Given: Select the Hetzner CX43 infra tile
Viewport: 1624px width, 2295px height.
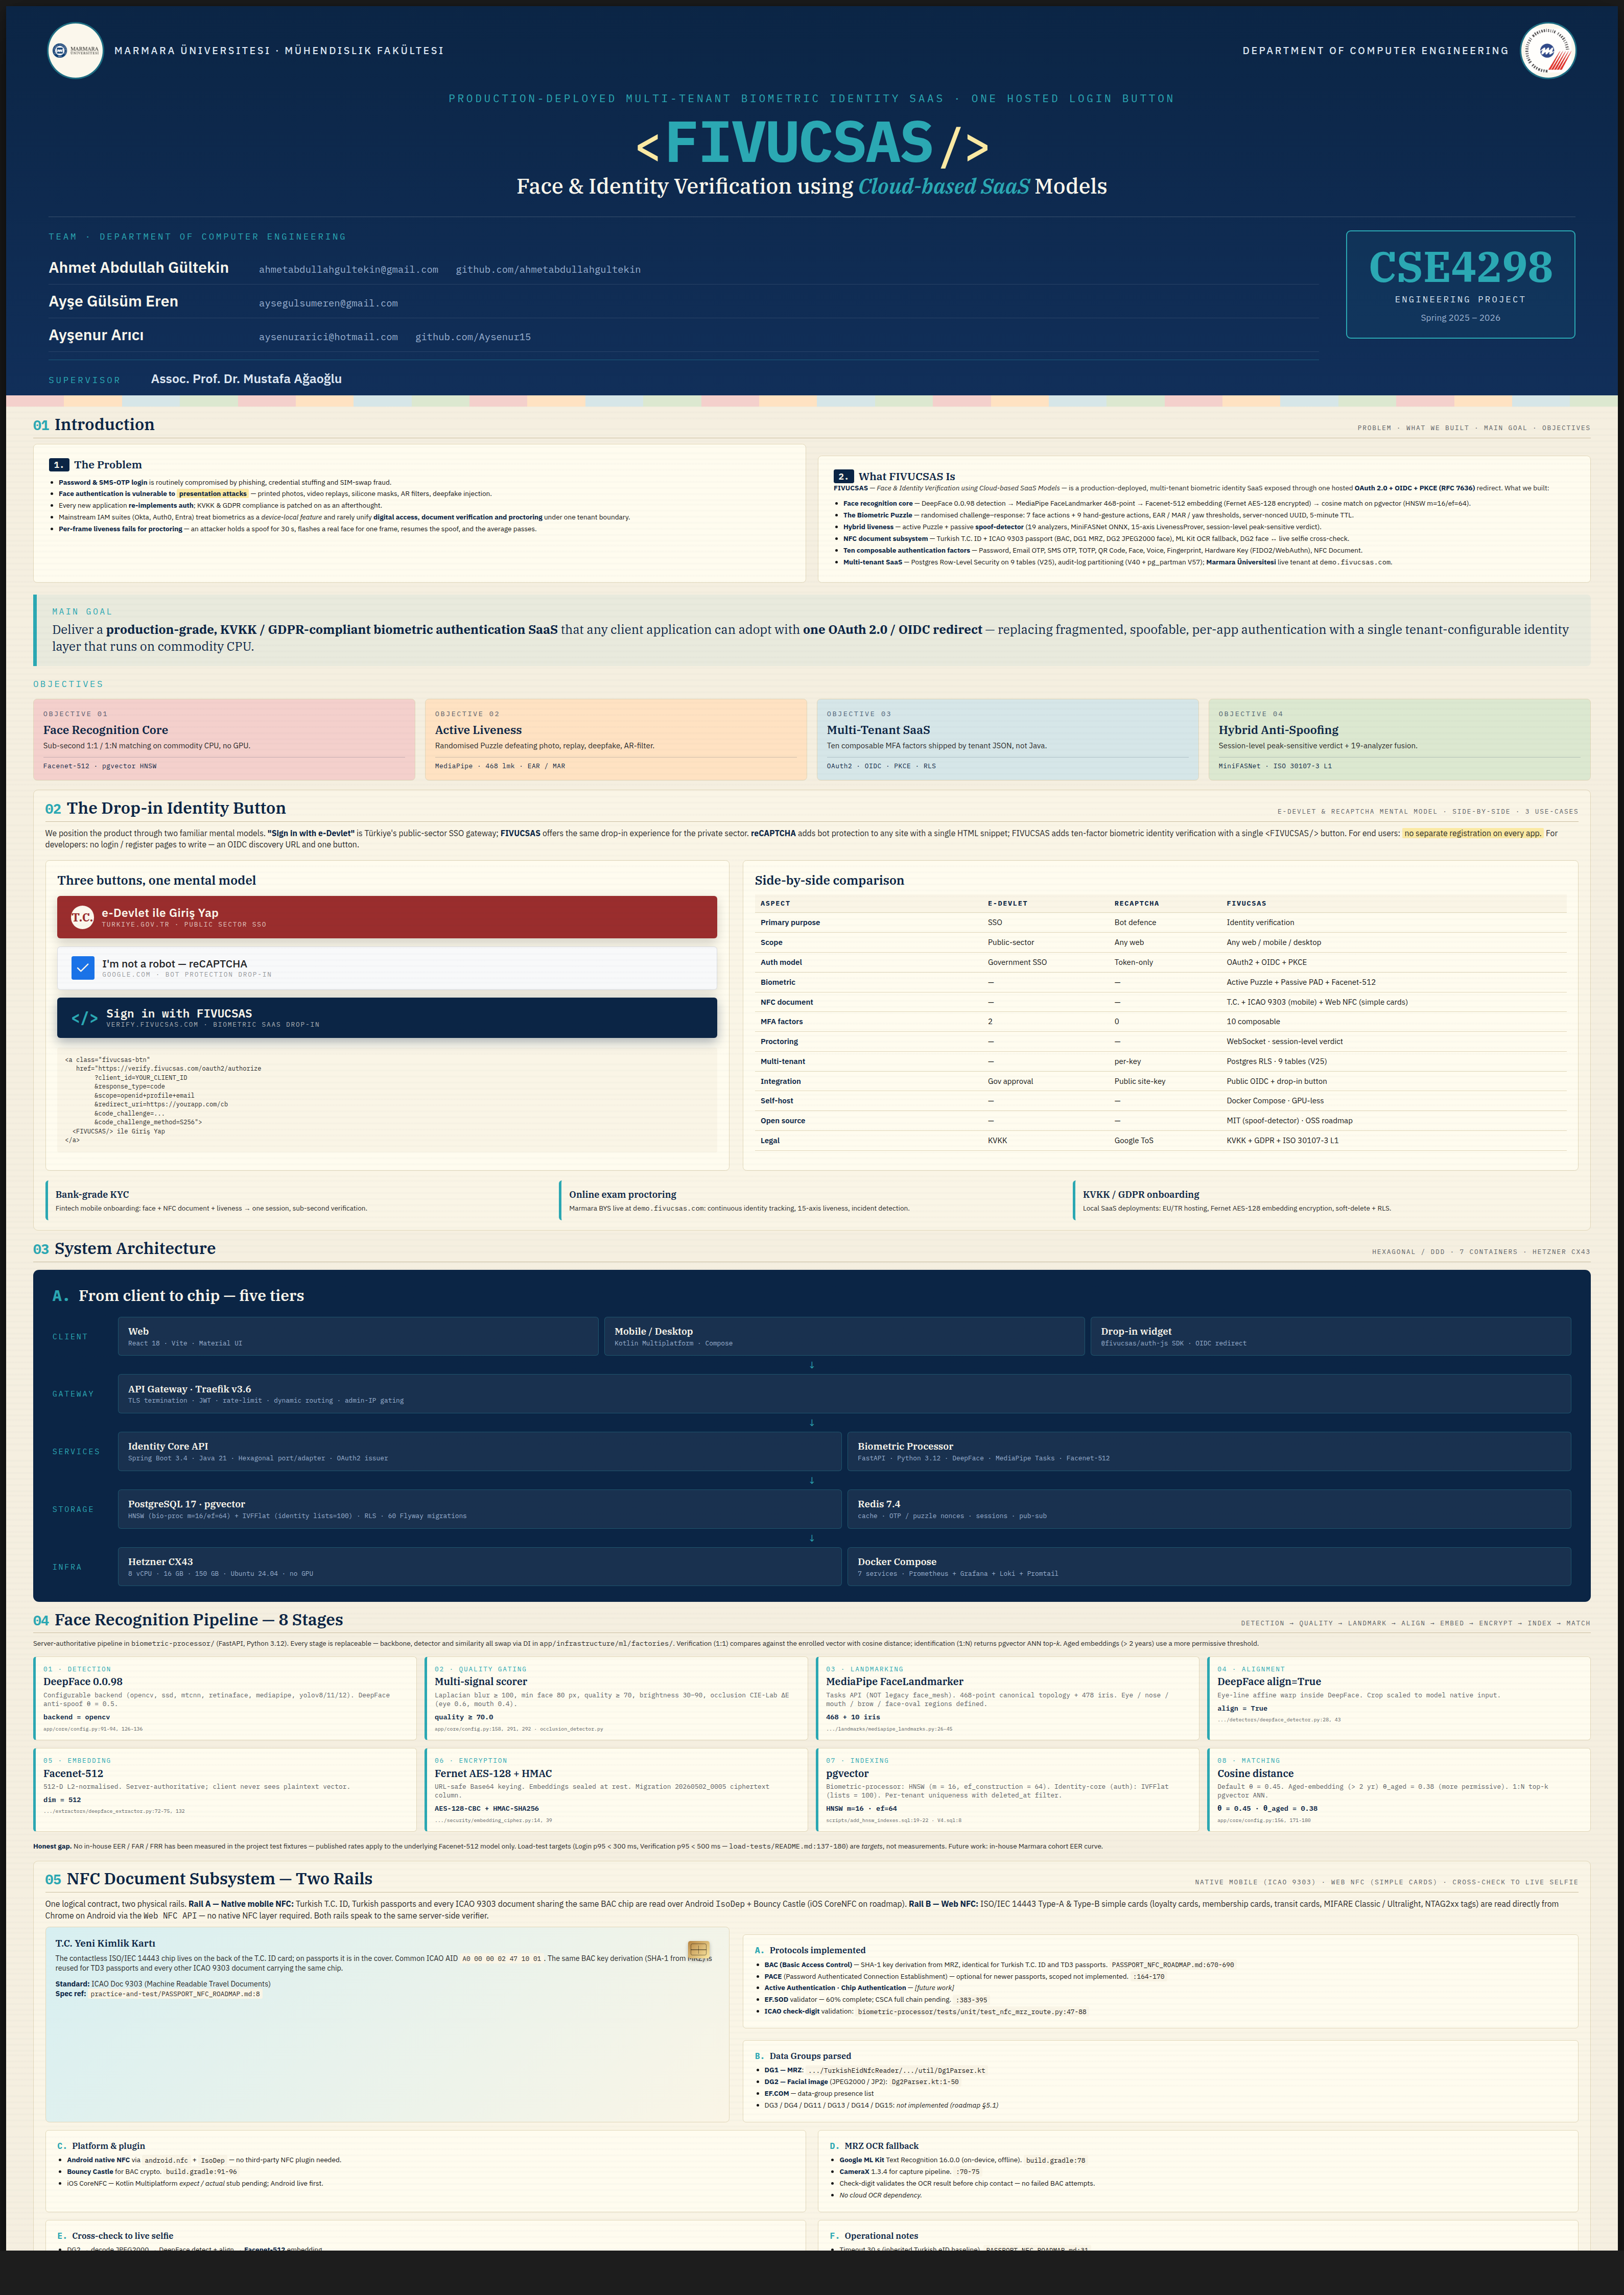Looking at the screenshot, I should (x=479, y=1567).
